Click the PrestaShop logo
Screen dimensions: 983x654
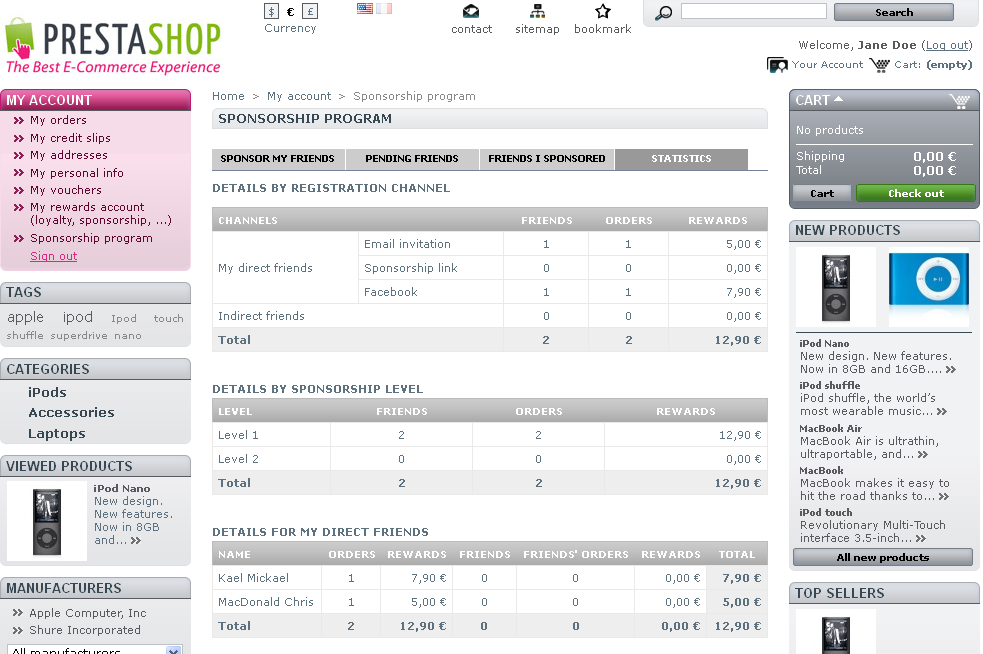113,46
